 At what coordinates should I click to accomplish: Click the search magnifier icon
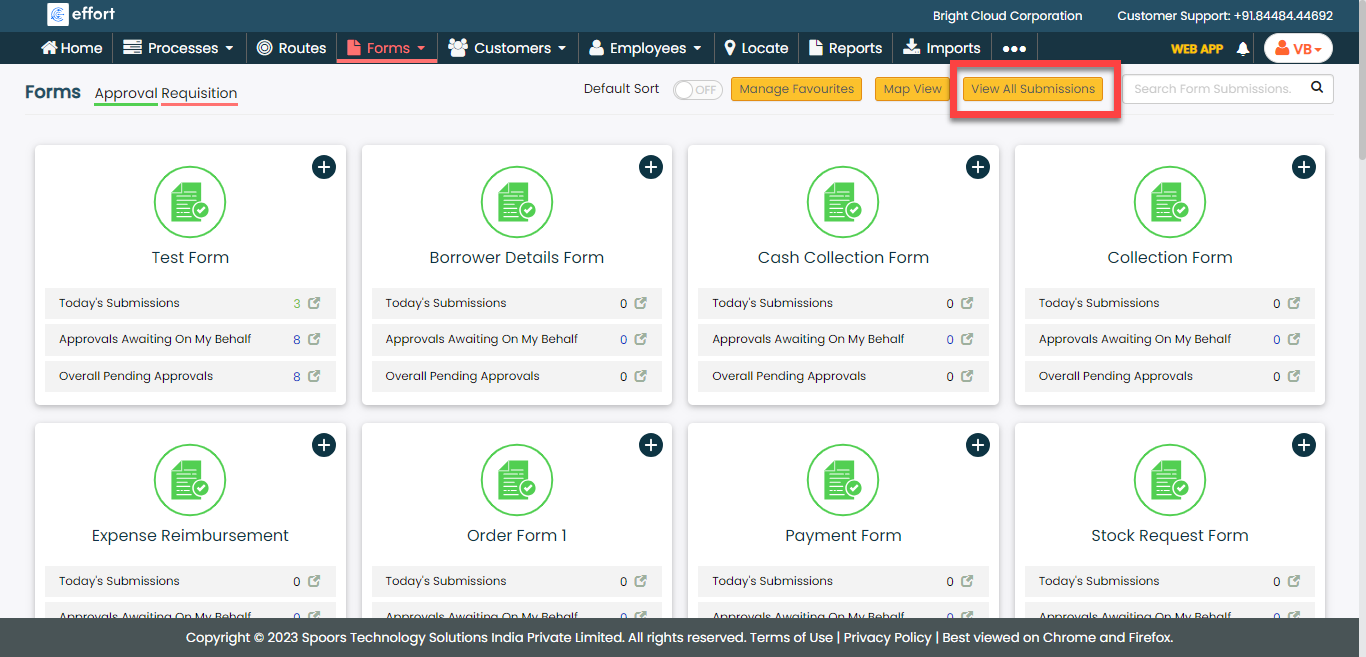pyautogui.click(x=1317, y=88)
